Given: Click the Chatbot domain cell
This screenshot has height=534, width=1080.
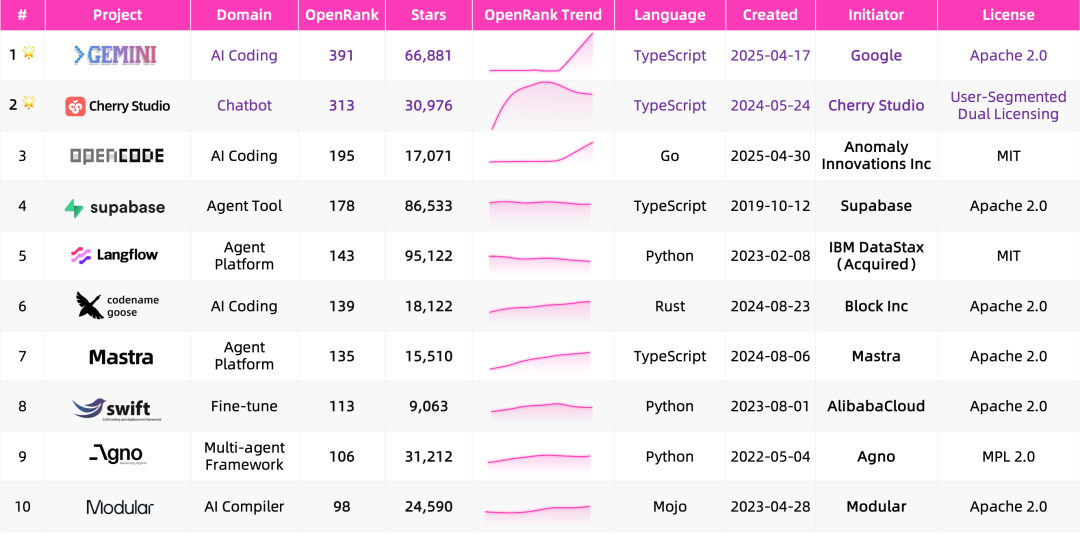Looking at the screenshot, I should [x=245, y=105].
